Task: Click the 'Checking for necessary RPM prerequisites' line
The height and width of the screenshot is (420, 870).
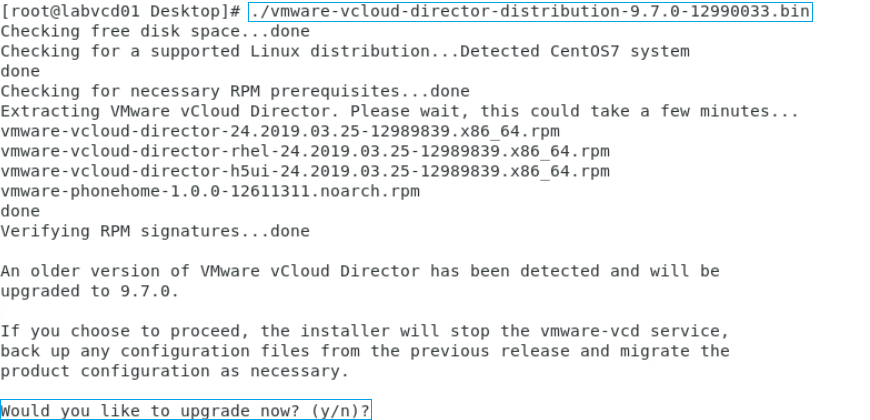Action: [235, 91]
